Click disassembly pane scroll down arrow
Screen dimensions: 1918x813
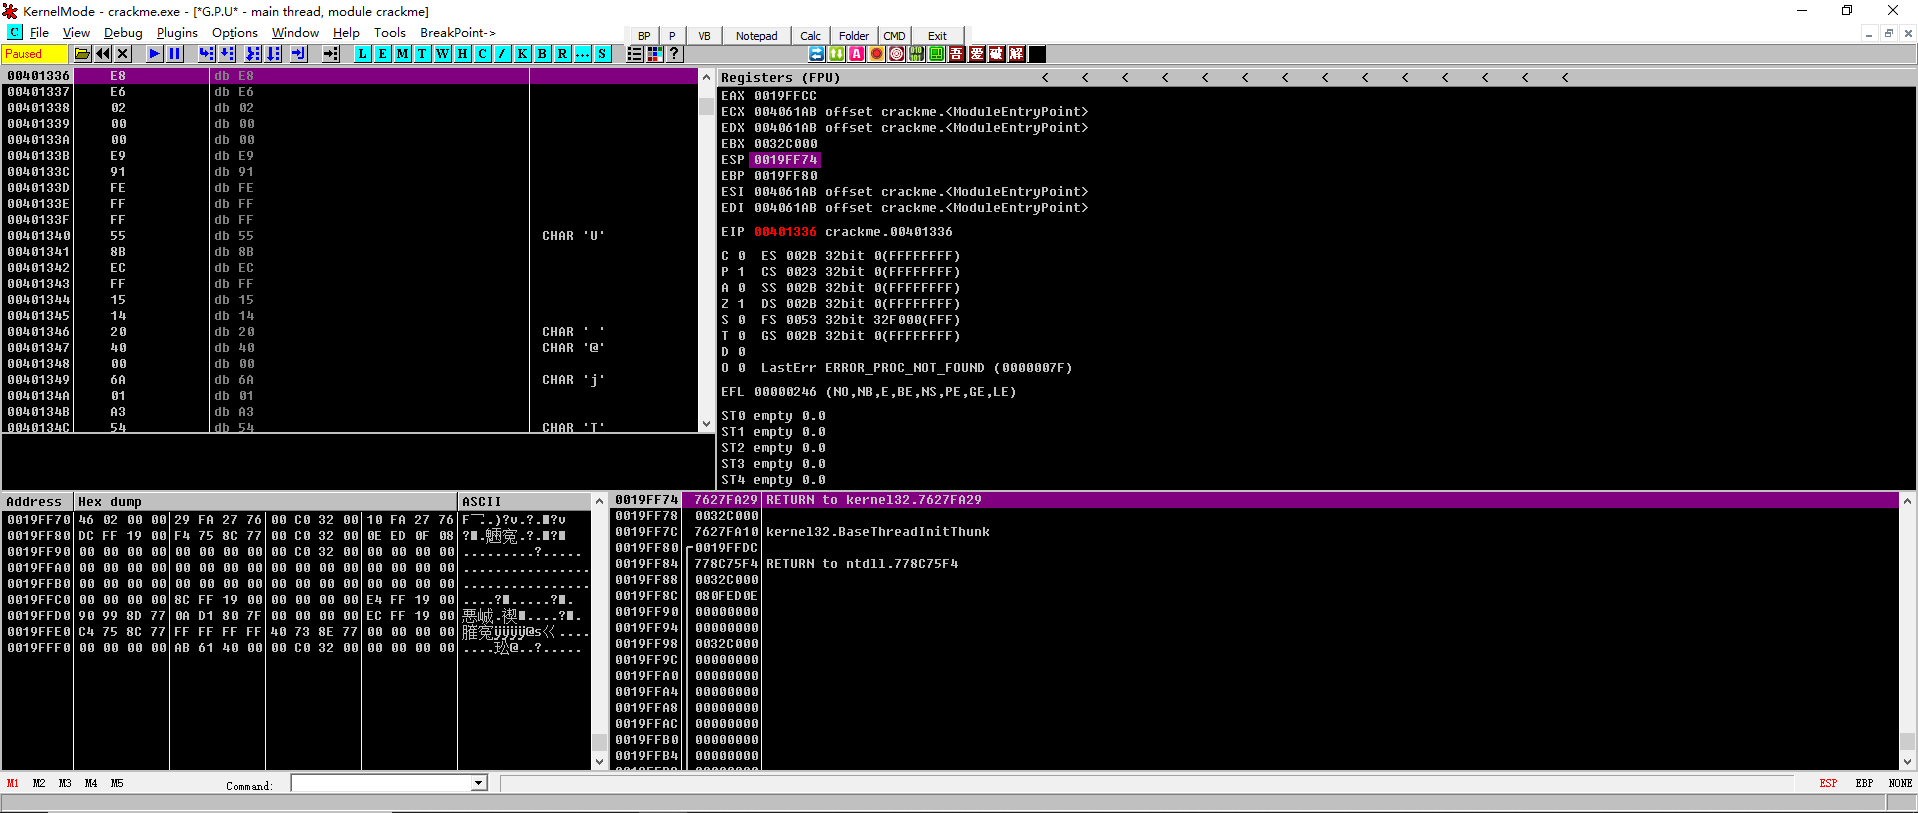(x=707, y=424)
